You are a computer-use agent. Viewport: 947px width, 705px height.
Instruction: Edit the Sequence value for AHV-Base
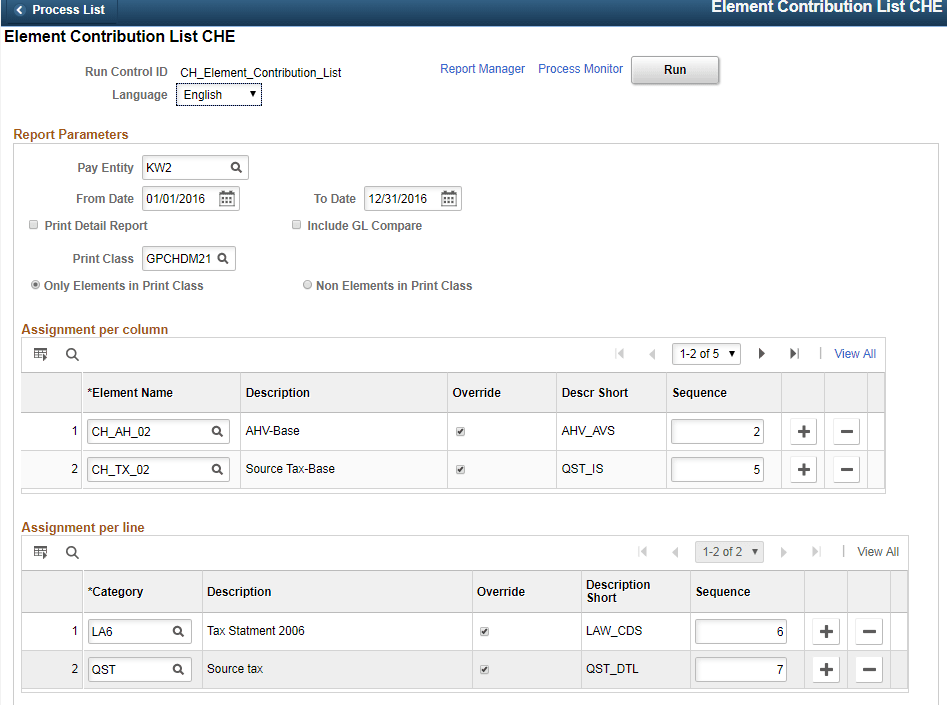pos(717,431)
